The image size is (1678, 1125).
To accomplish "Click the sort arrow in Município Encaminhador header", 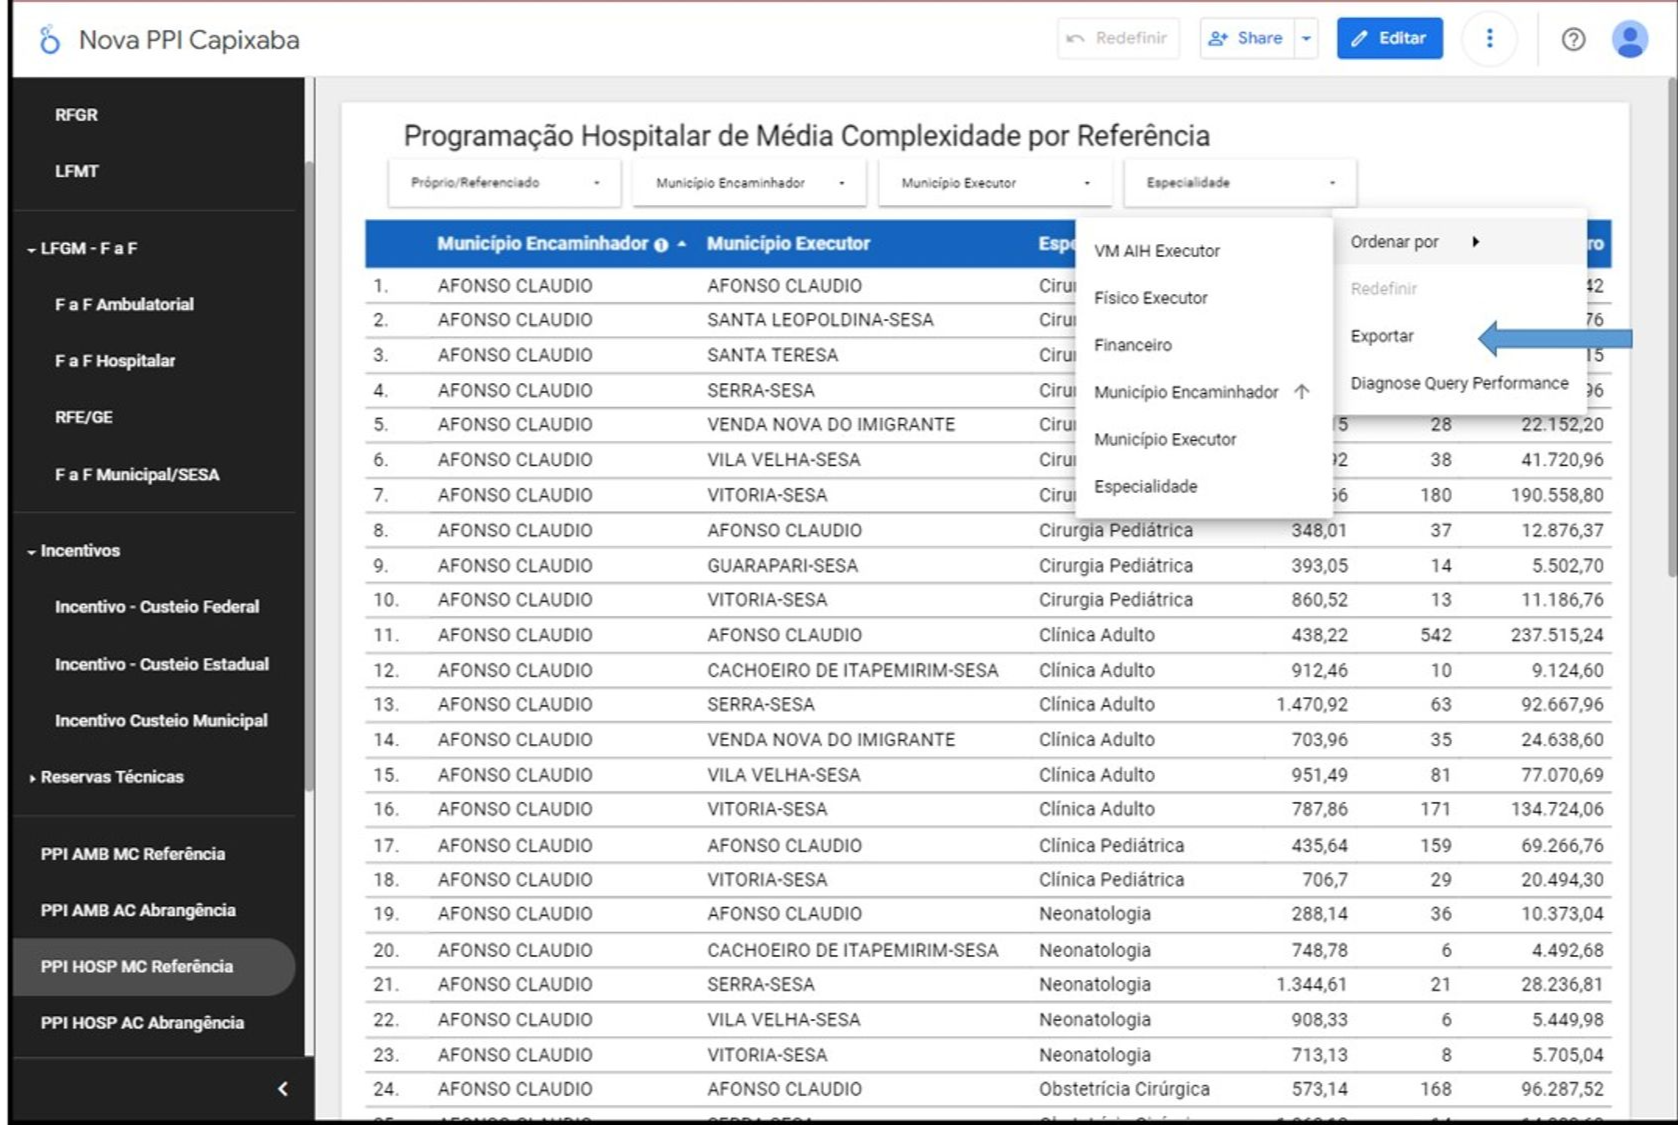I will pyautogui.click(x=682, y=244).
